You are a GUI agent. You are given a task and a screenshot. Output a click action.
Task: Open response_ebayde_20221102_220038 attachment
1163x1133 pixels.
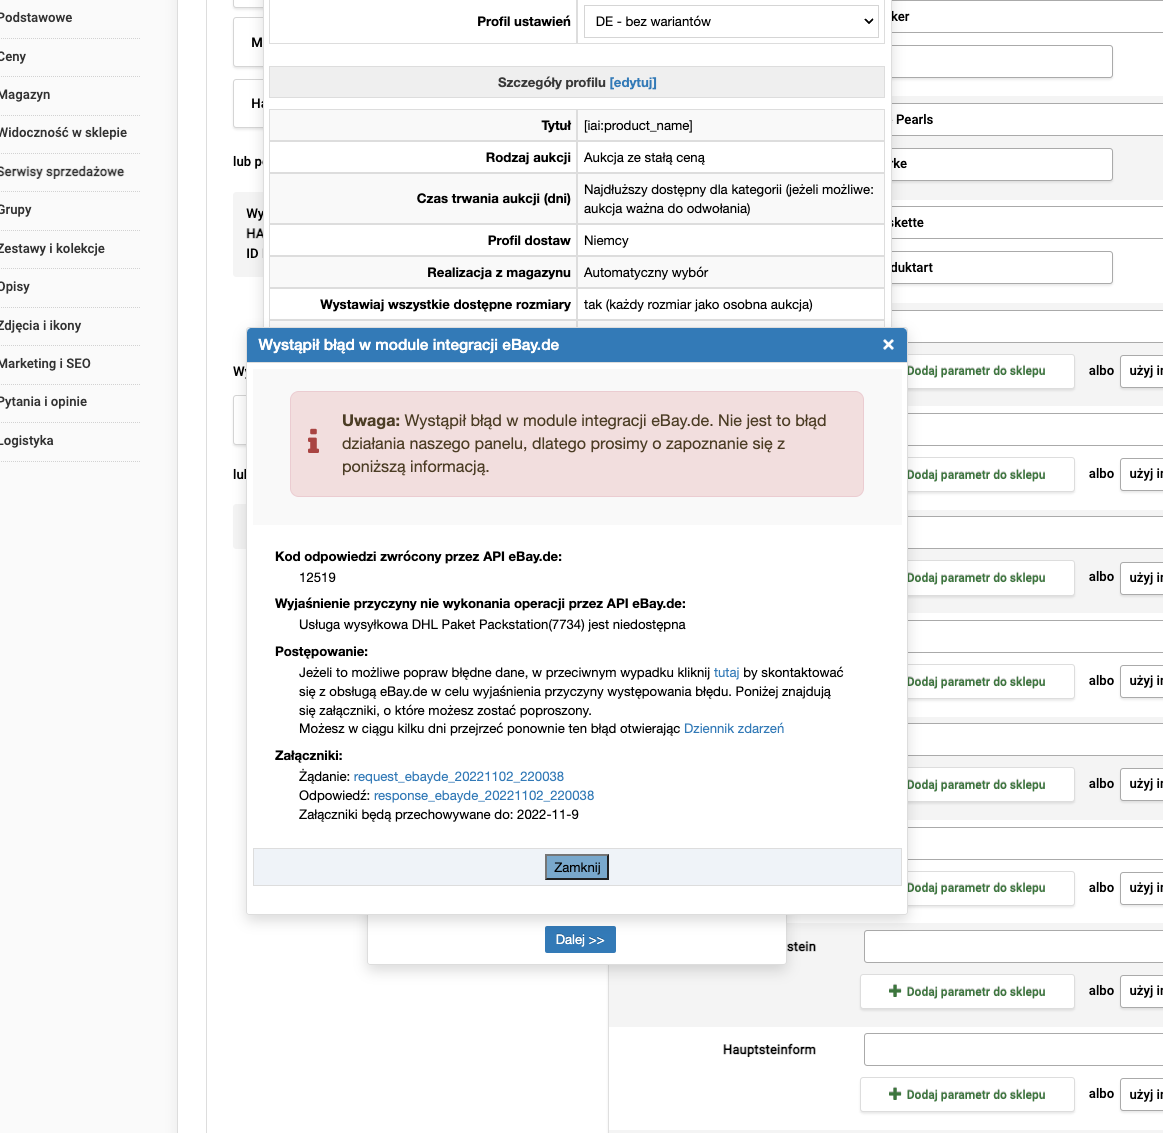484,796
